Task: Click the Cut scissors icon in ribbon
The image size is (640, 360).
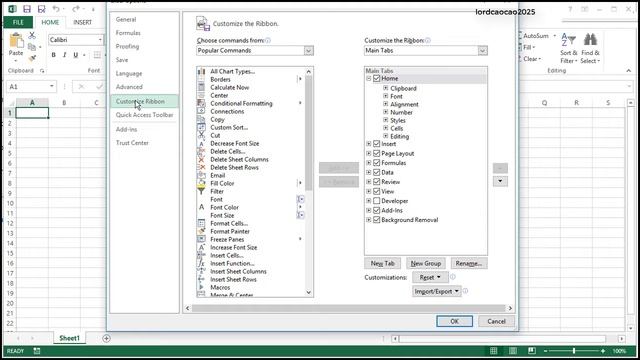Action: pyautogui.click(x=32, y=36)
